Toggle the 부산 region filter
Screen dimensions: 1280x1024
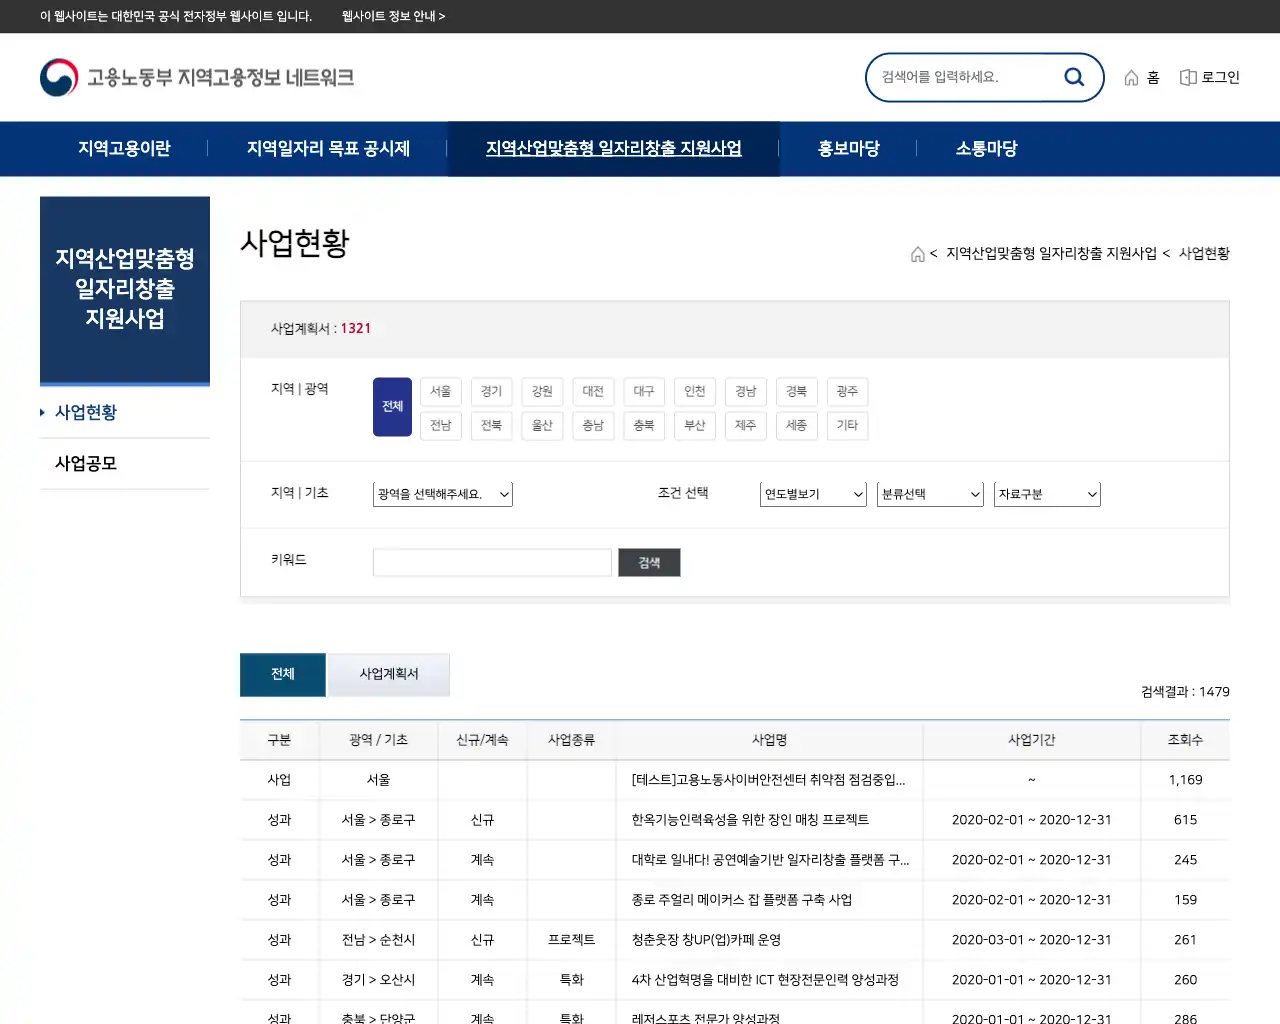coord(694,425)
